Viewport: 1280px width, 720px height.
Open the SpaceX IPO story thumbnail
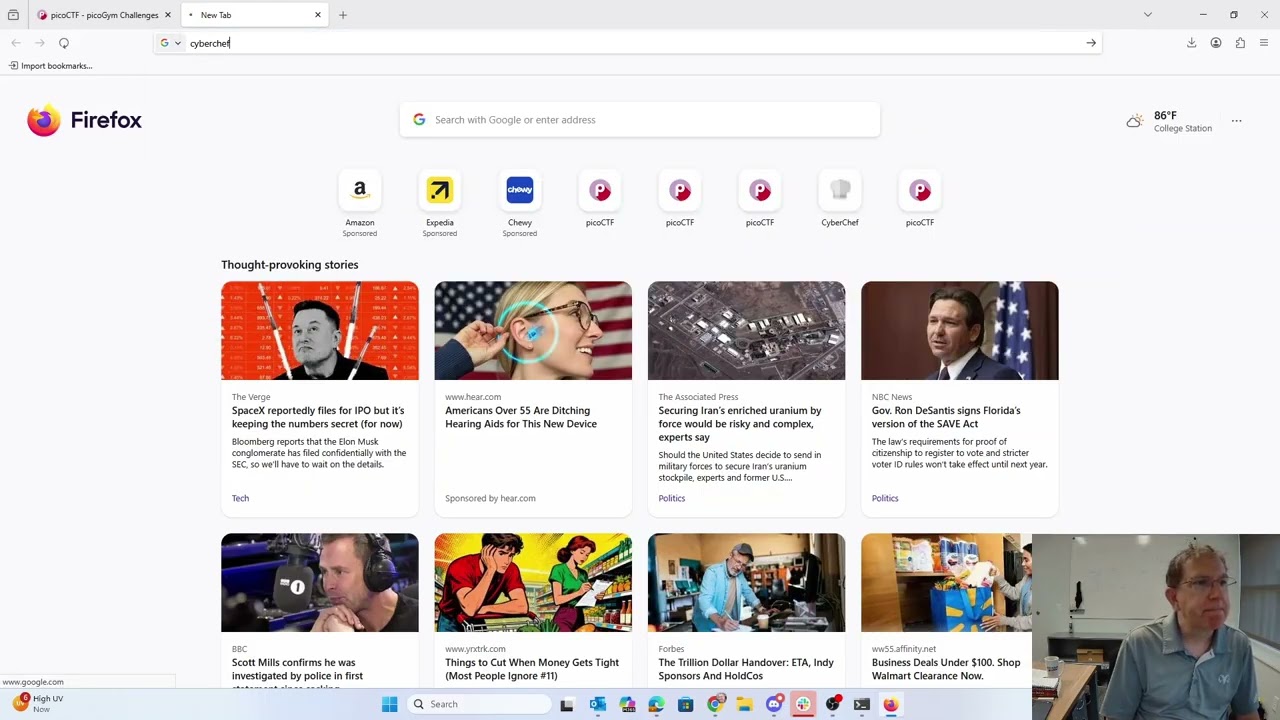pos(320,331)
